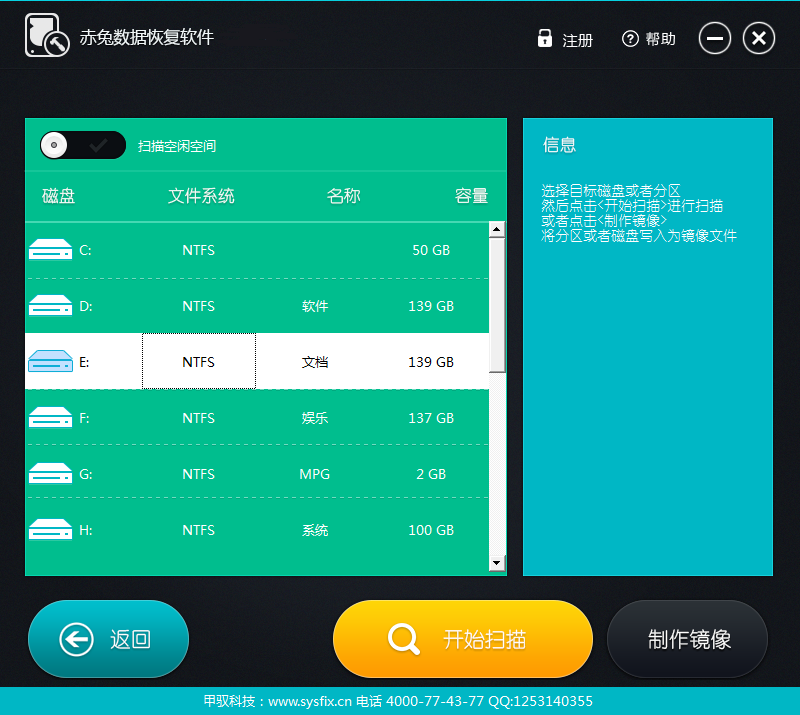Open the 帮助 help link

[x=660, y=39]
